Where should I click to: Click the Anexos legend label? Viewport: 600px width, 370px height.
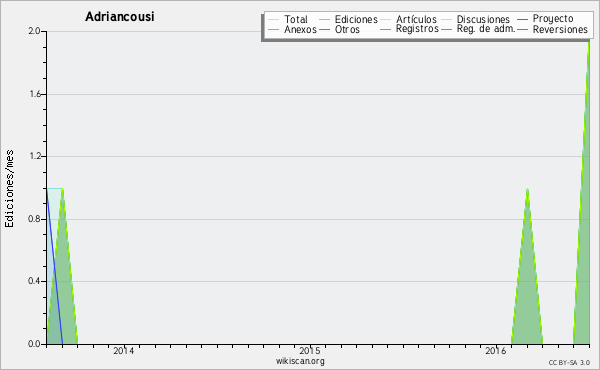pos(300,29)
